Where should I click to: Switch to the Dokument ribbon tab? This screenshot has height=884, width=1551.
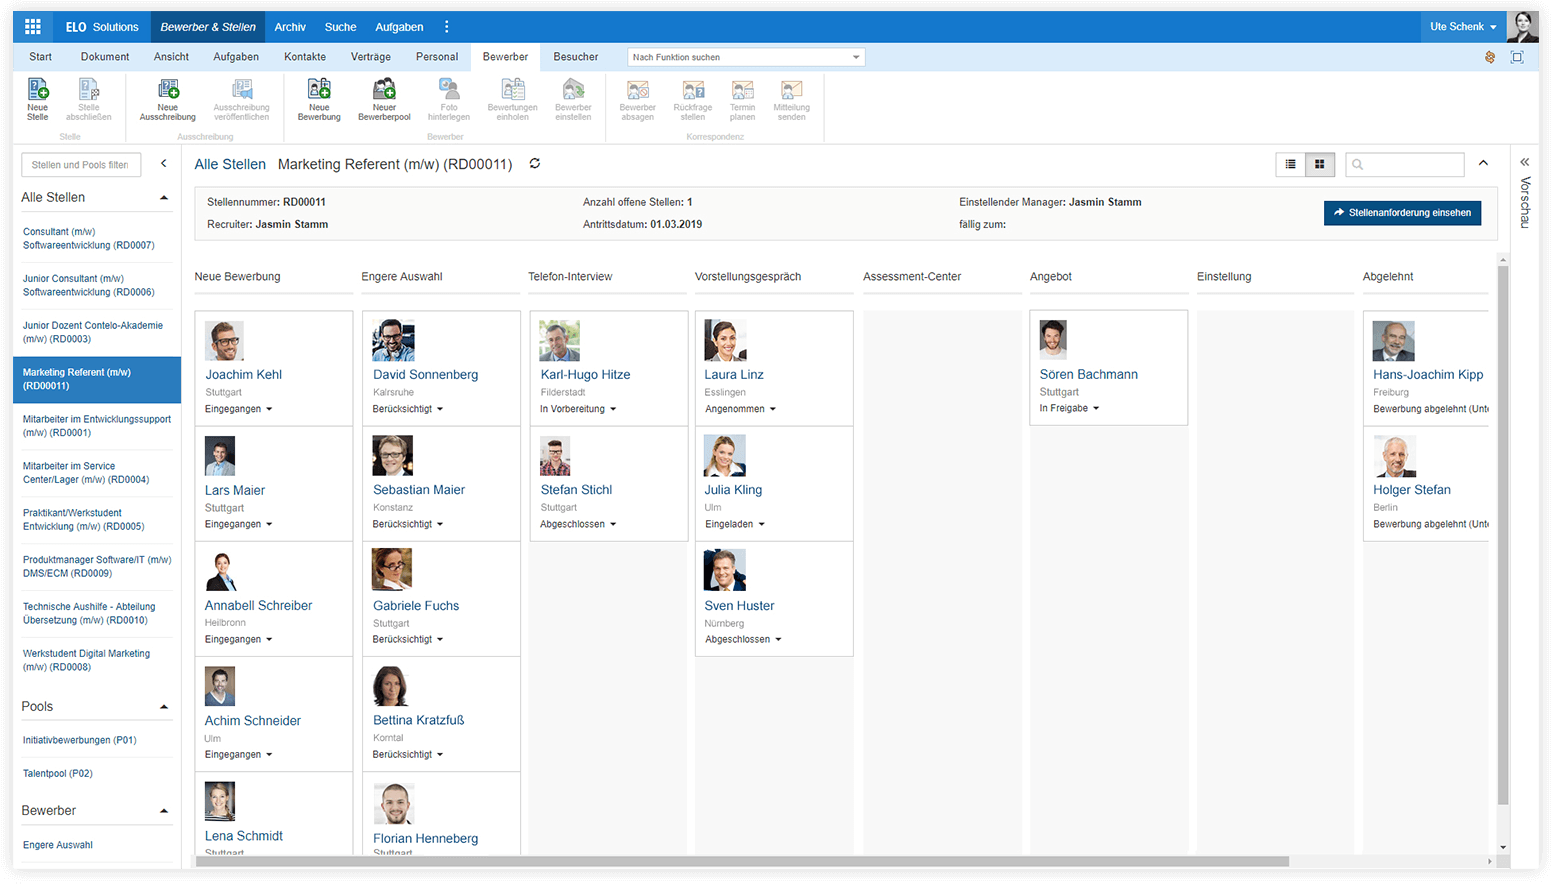point(105,57)
